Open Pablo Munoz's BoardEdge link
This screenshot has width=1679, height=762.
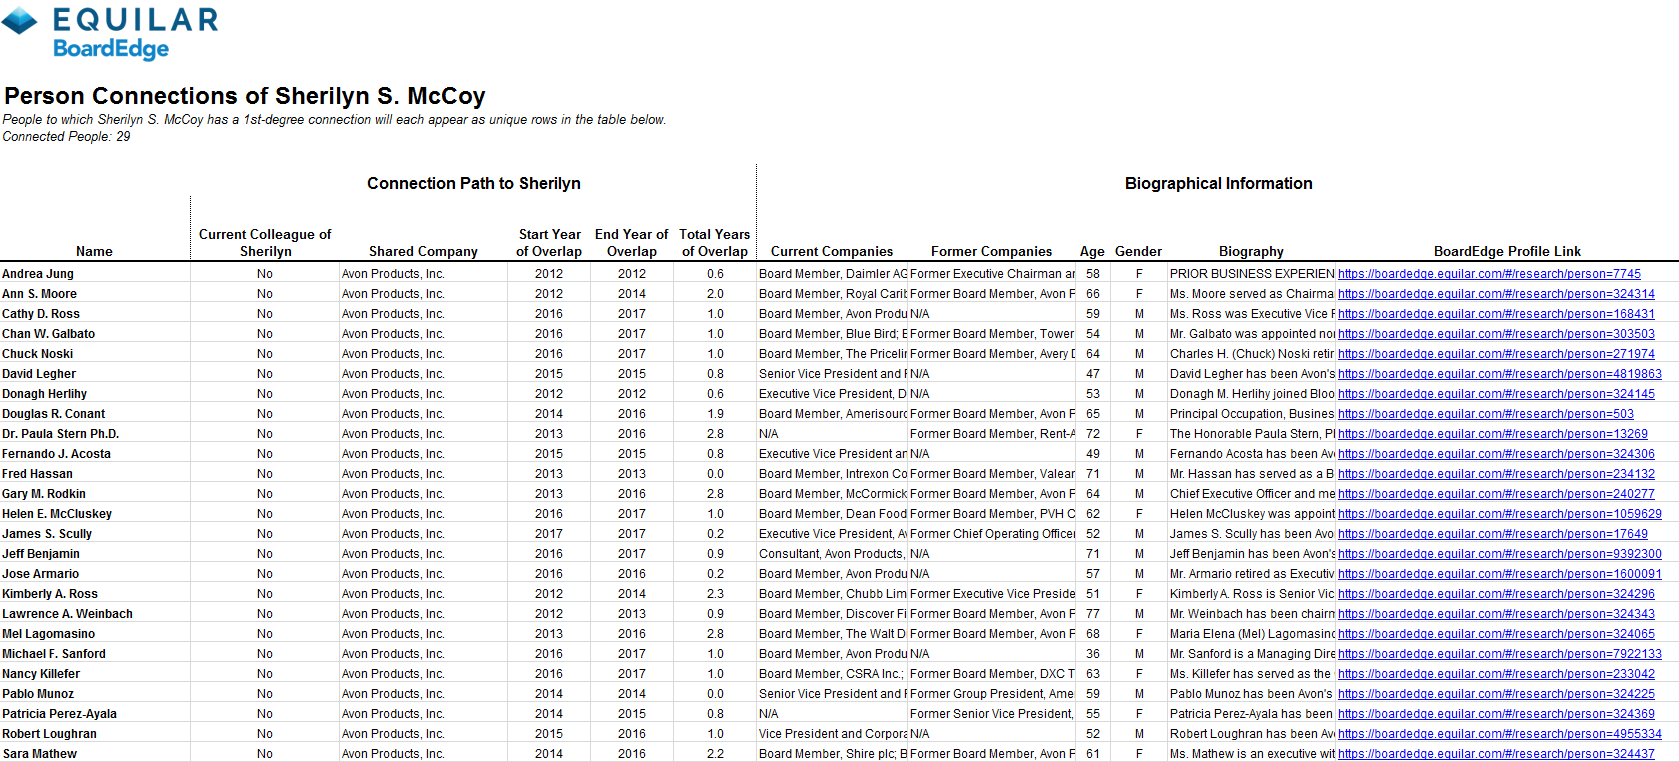point(1496,694)
